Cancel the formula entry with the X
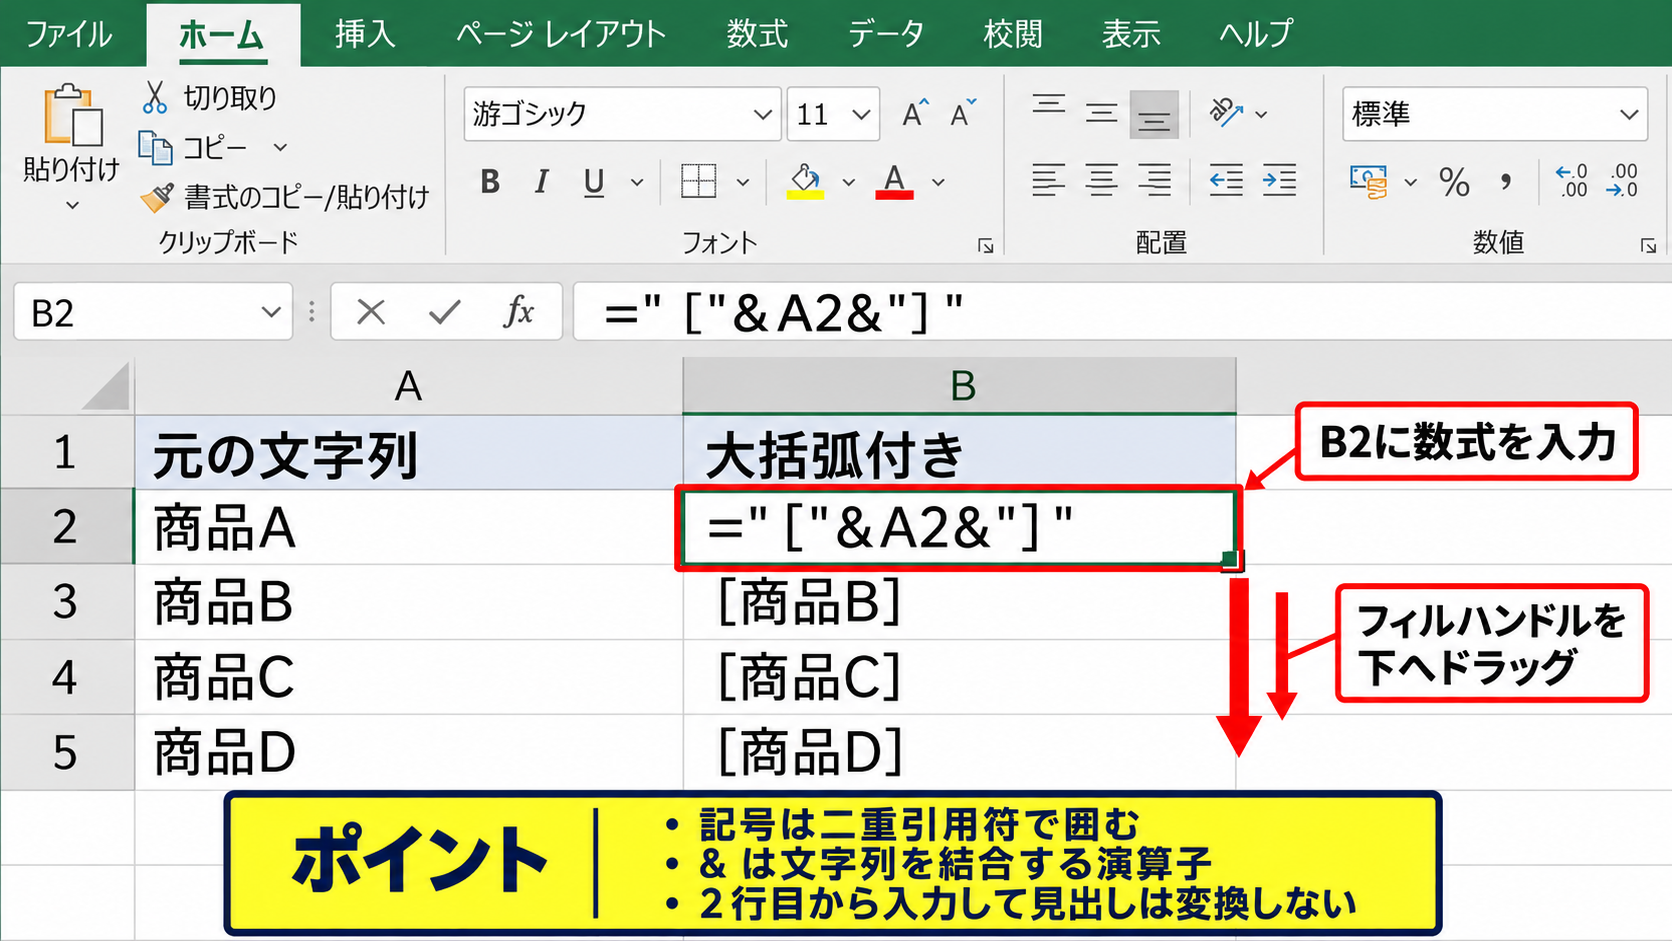1672x941 pixels. pos(371,312)
